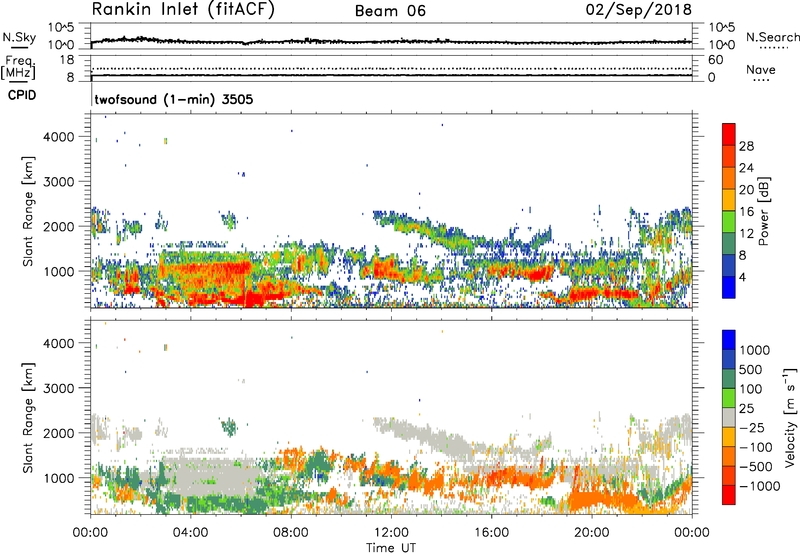Pick the bright red top segment of power colorbar

click(729, 134)
